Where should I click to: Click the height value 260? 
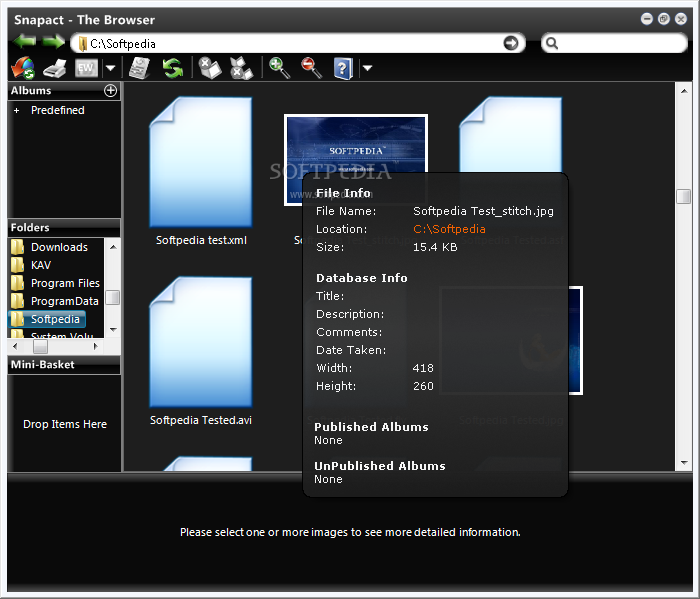[x=423, y=386]
